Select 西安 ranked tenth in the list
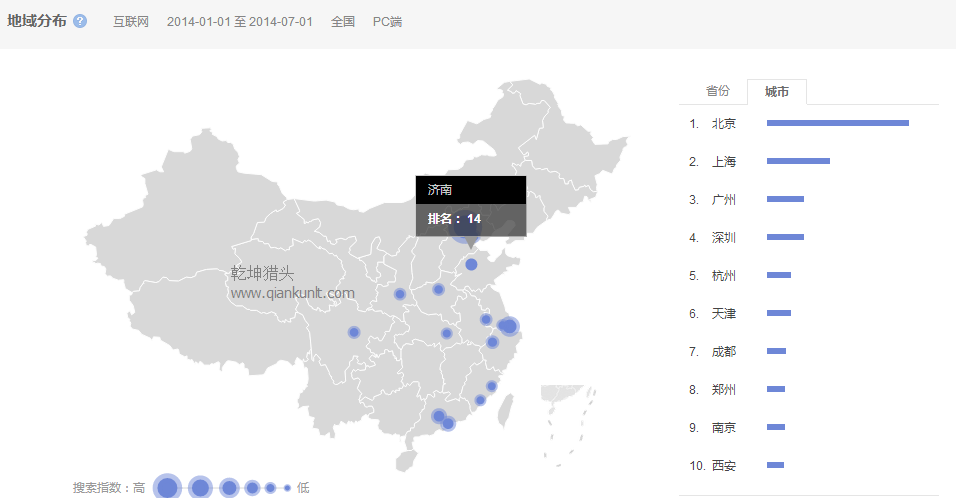Image resolution: width=956 pixels, height=498 pixels. pos(723,465)
